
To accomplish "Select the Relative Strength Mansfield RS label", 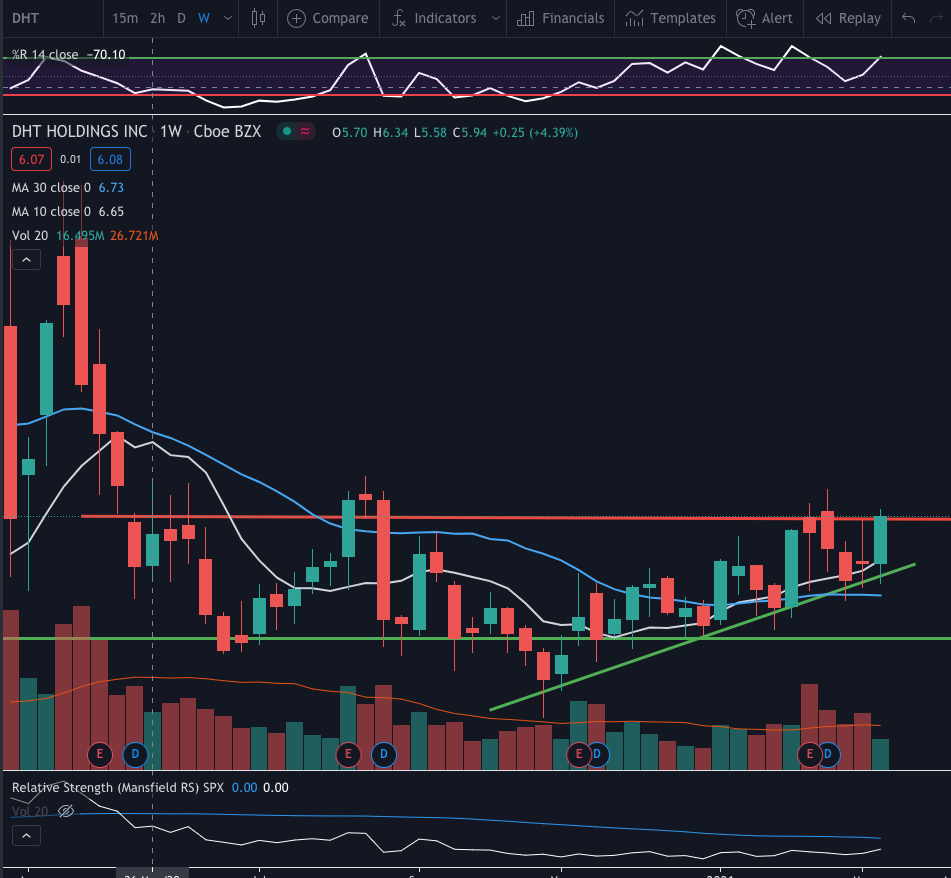I will 118,788.
